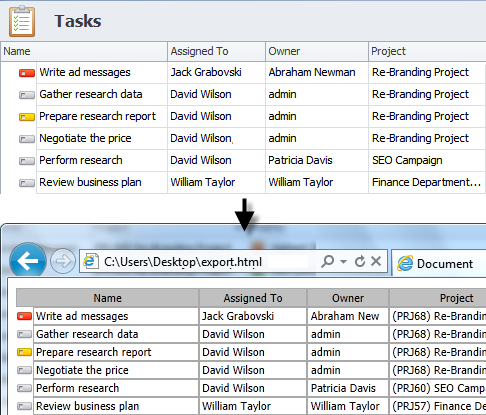This screenshot has height=415, width=486.
Task: Reload page with the refresh icon
Action: (360, 261)
